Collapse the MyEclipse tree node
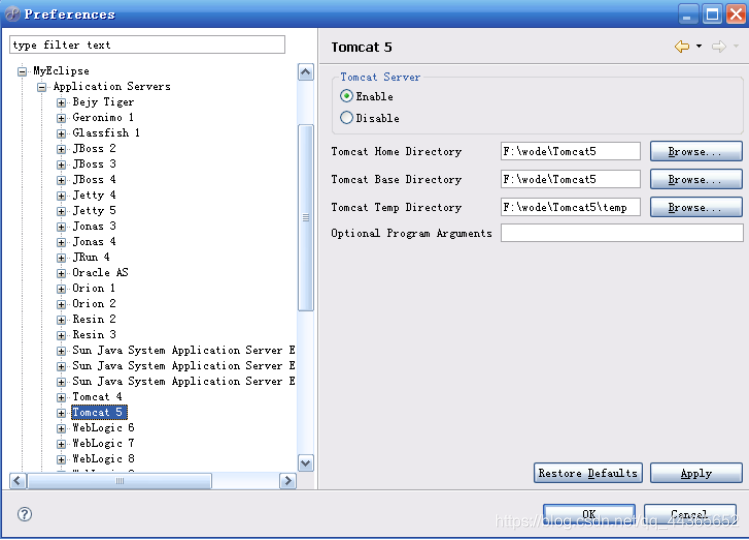749x540 pixels. click(22, 72)
